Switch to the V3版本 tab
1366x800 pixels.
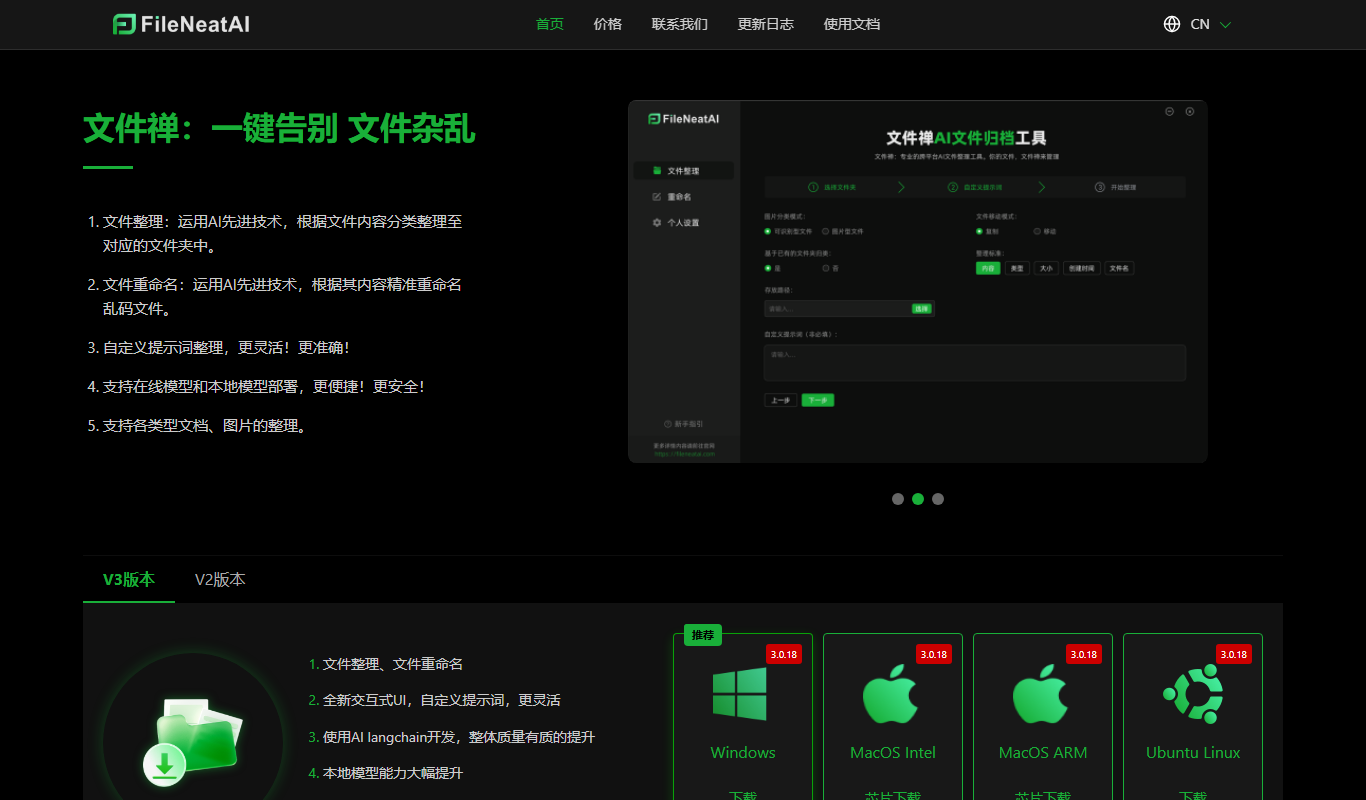click(x=129, y=579)
